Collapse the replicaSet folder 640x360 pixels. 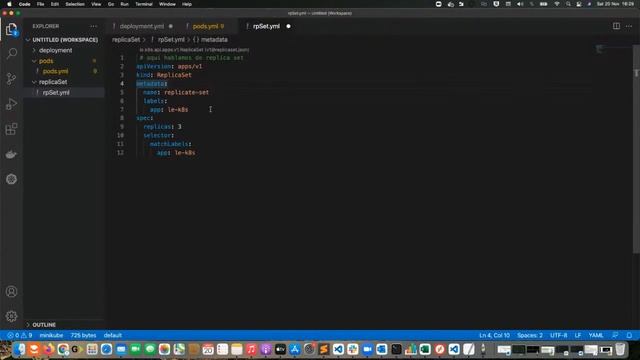pos(53,82)
